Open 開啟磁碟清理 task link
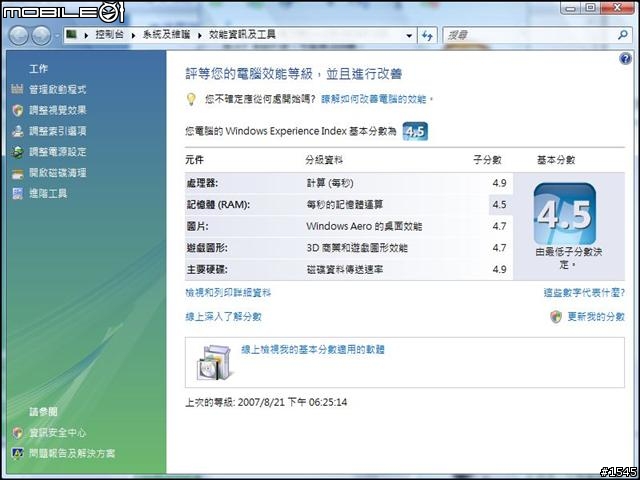The image size is (640, 480). pyautogui.click(x=58, y=173)
